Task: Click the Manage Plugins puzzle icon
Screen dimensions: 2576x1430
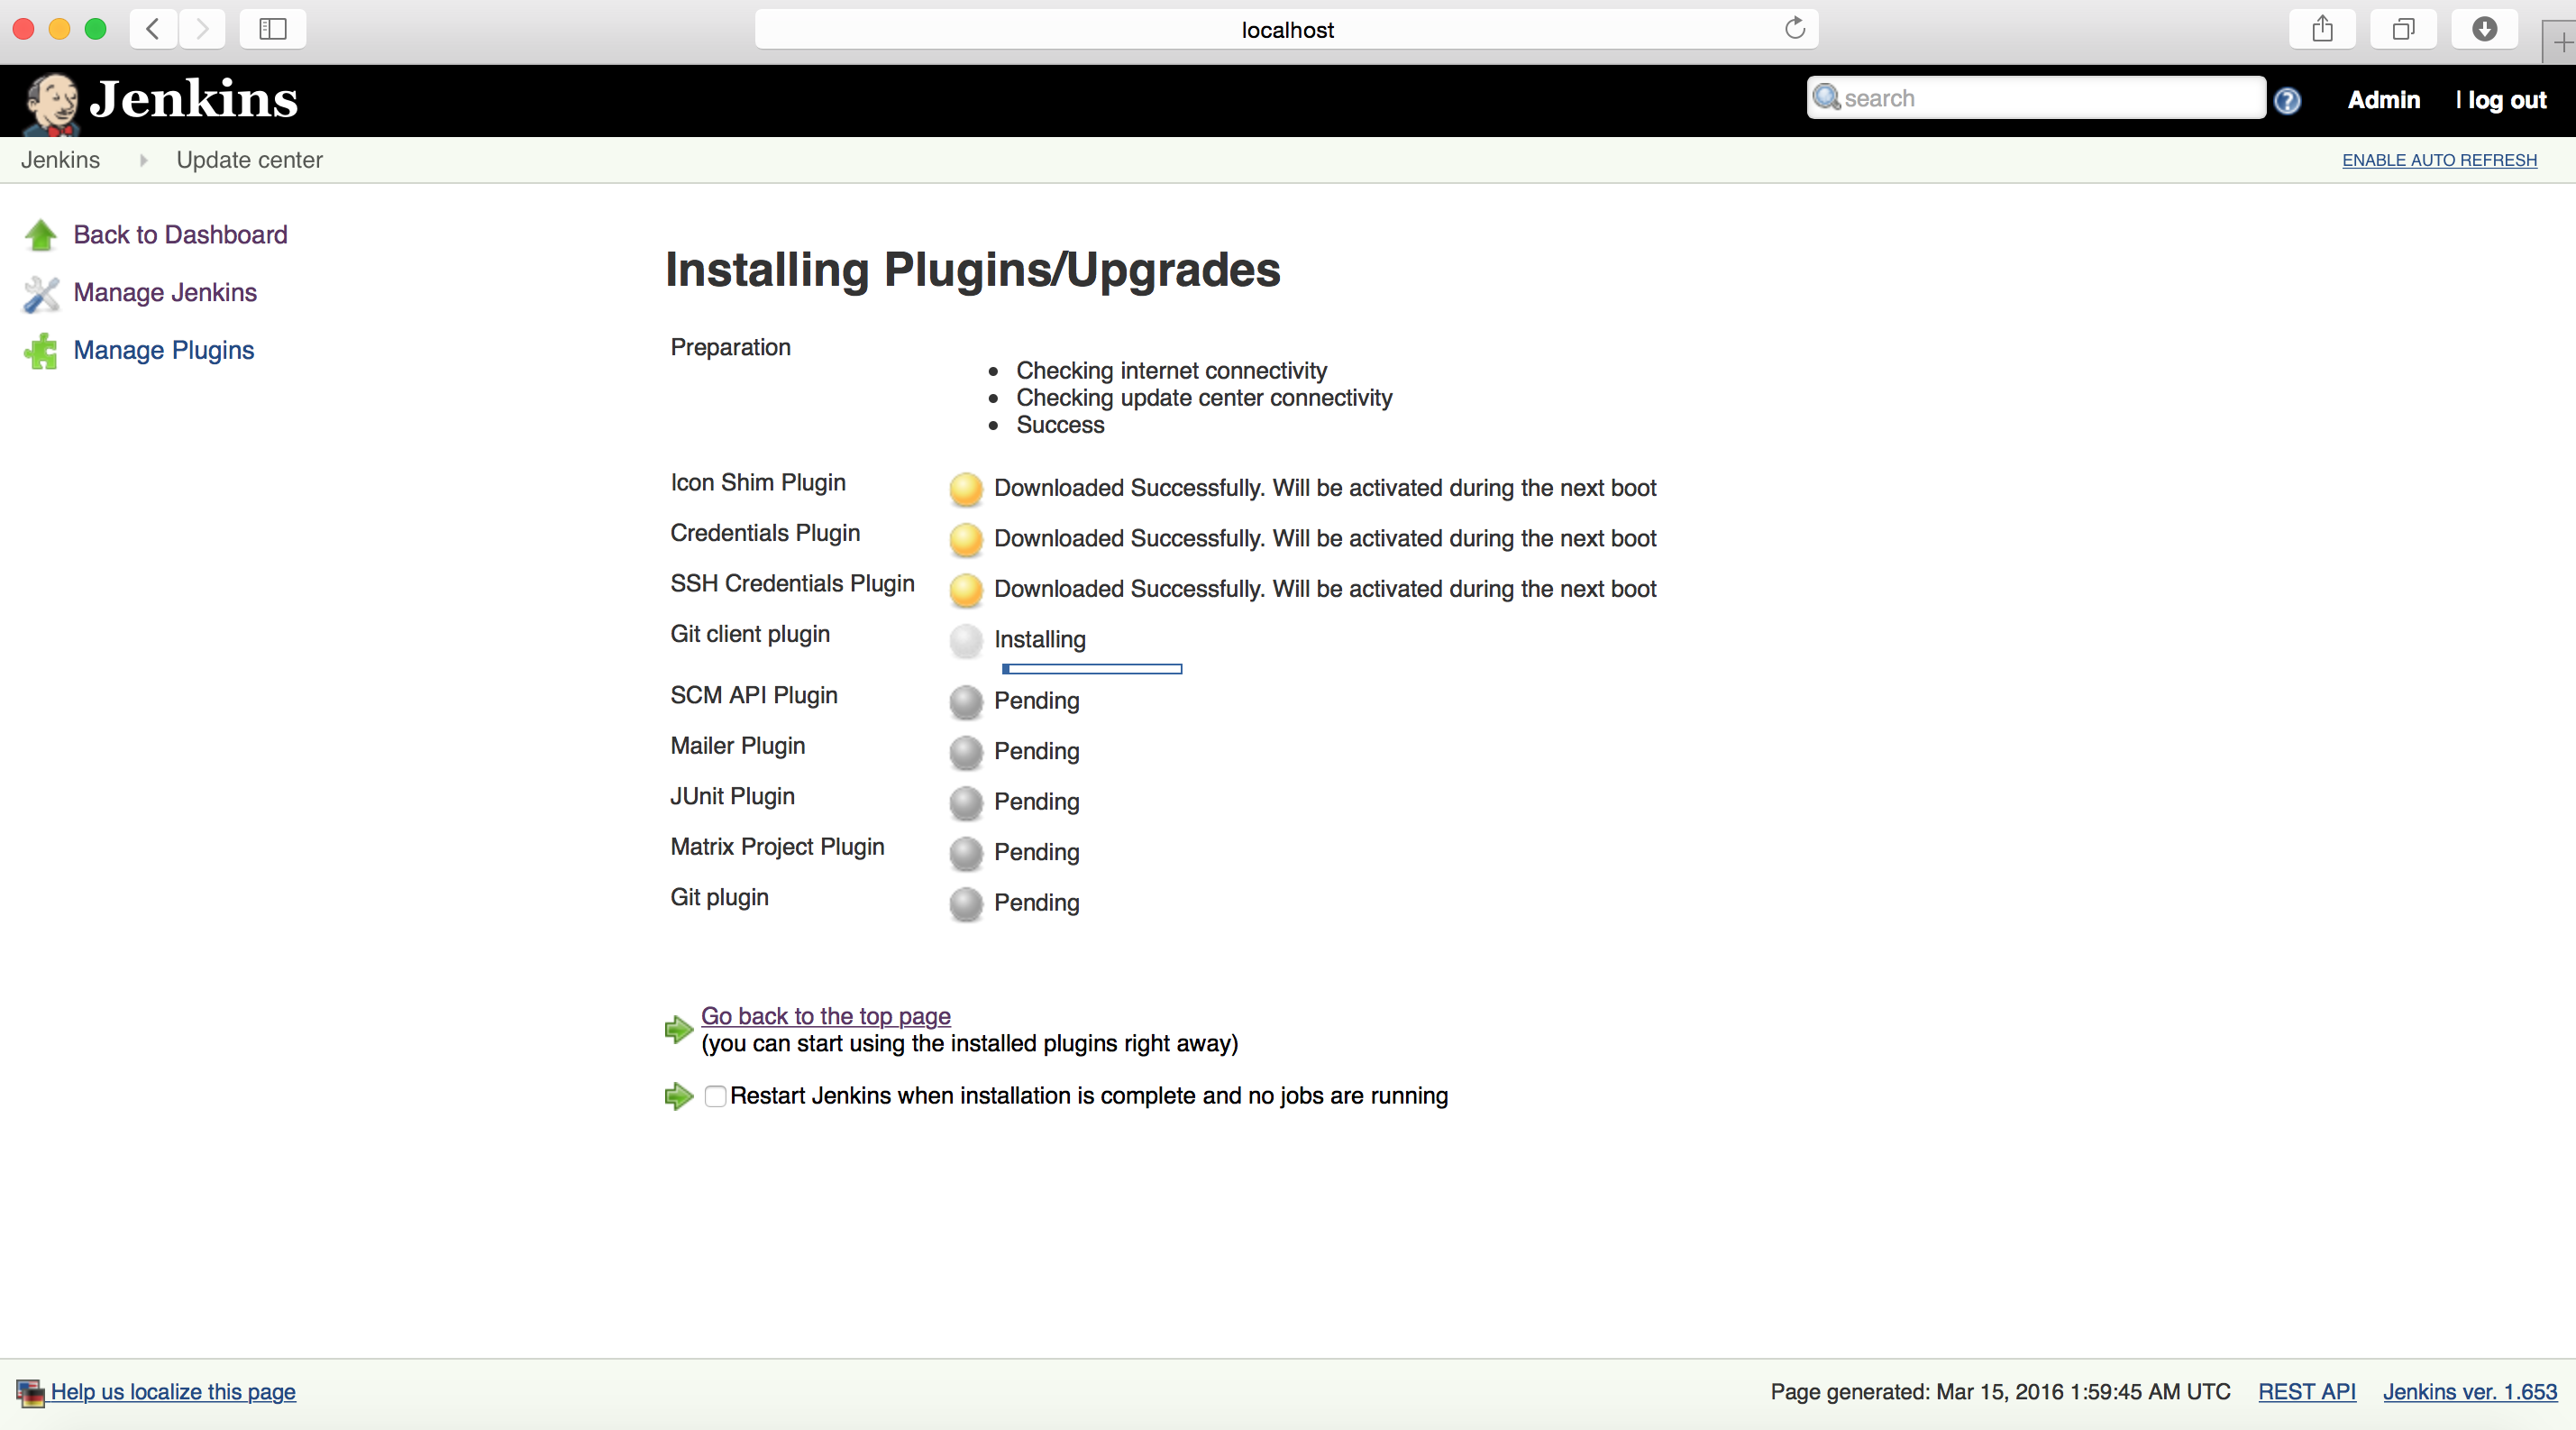Action: pyautogui.click(x=41, y=351)
